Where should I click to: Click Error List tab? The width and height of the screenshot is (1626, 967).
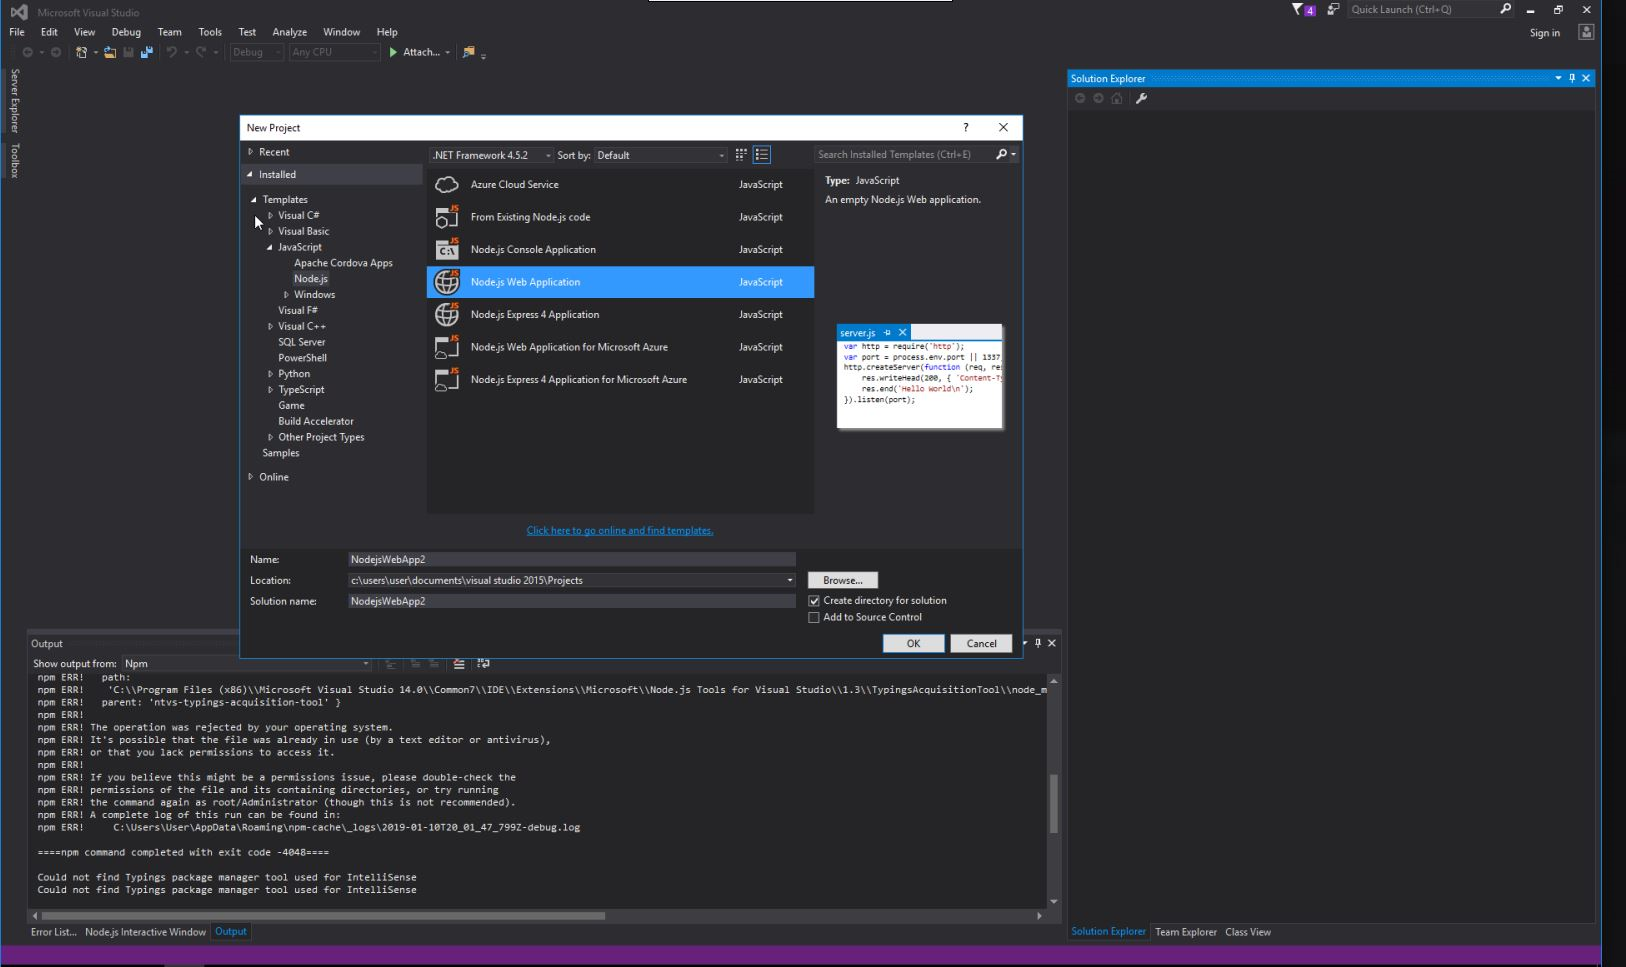click(53, 932)
